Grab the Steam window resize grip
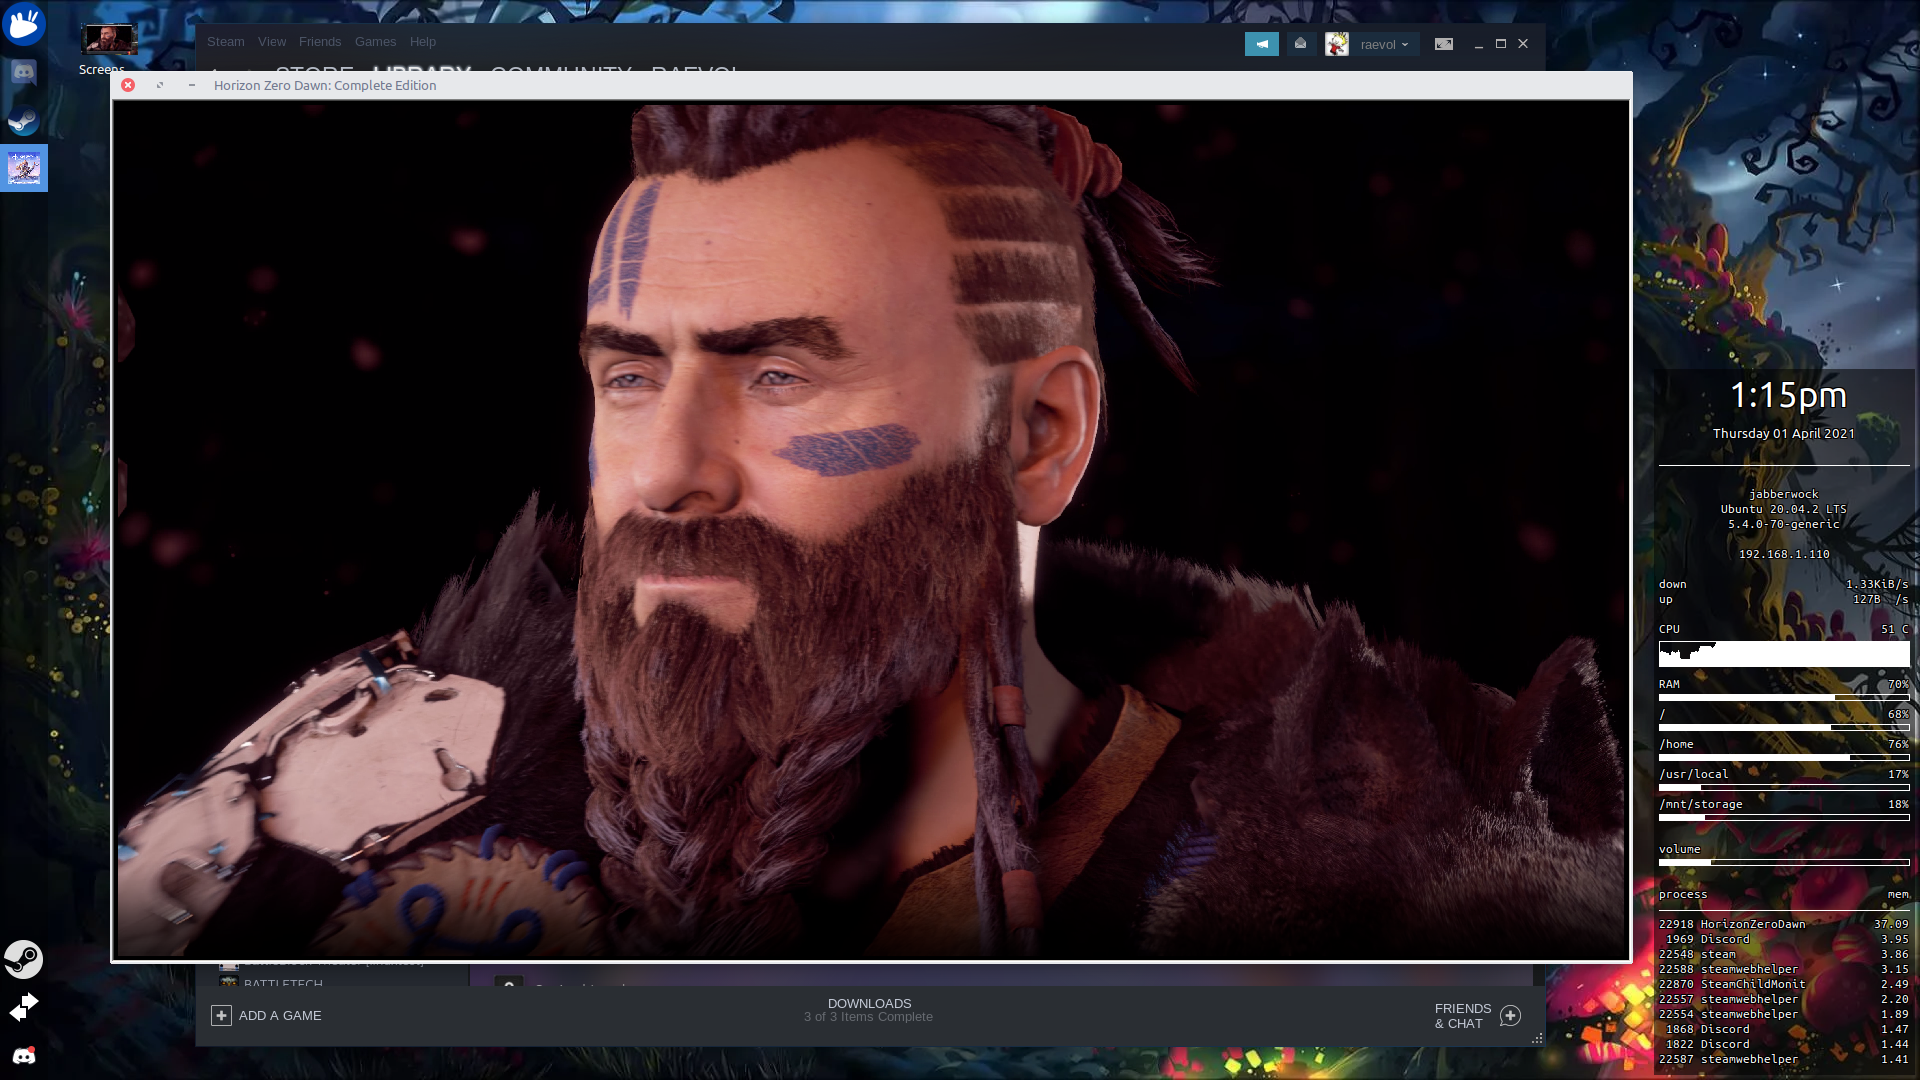The image size is (1920, 1080). 1537,1039
